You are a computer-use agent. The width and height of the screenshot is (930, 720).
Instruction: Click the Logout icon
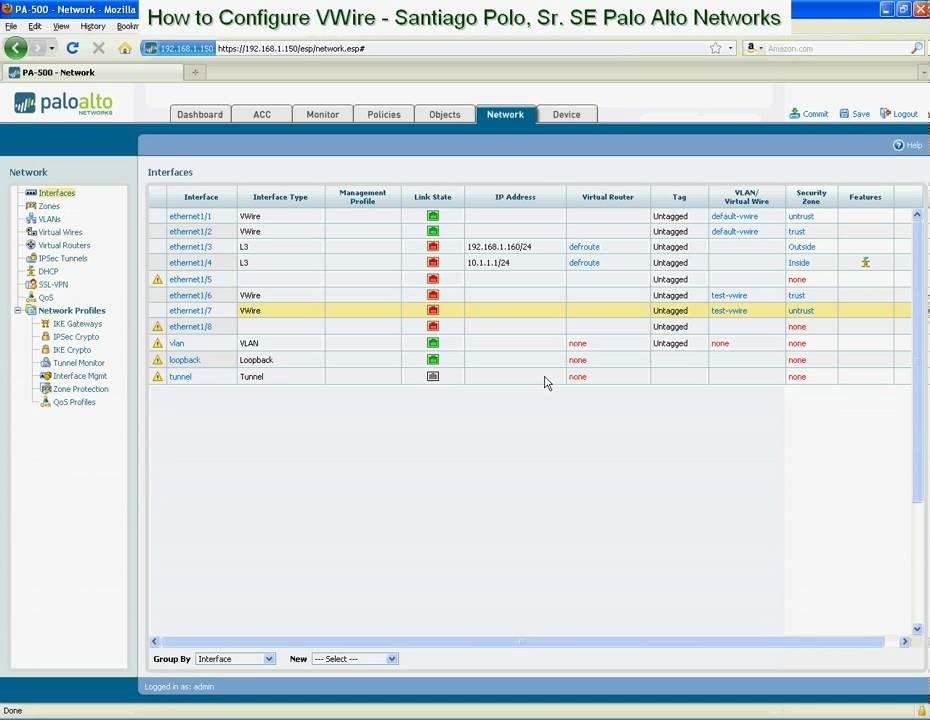tap(885, 113)
